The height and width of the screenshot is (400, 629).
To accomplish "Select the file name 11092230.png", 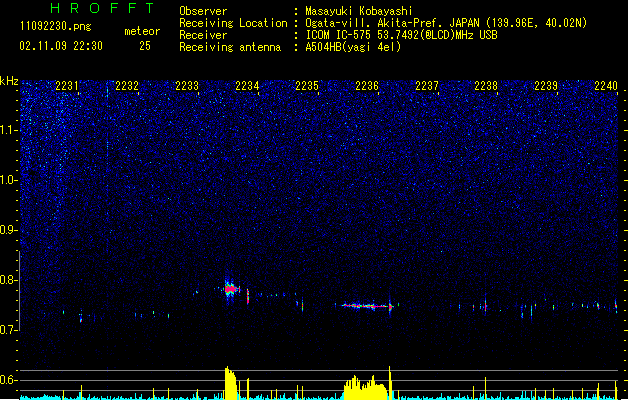I will click(x=56, y=26).
